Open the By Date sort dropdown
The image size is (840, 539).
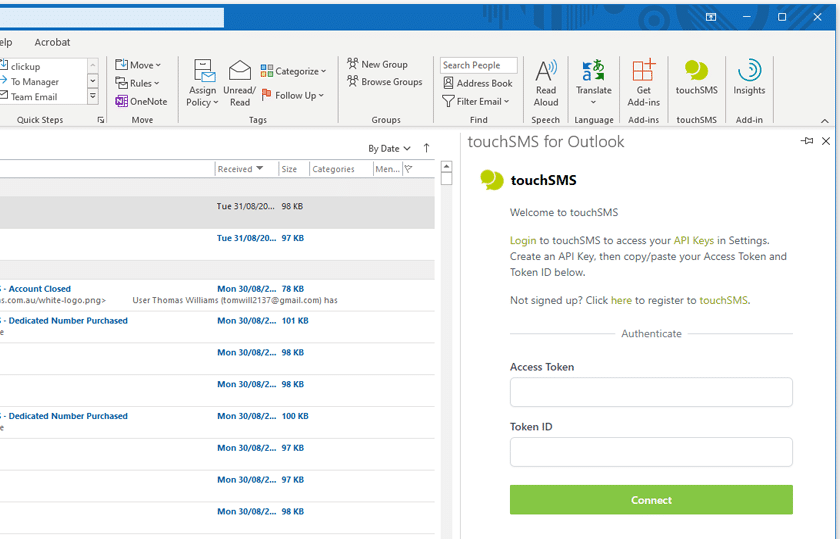coord(389,148)
